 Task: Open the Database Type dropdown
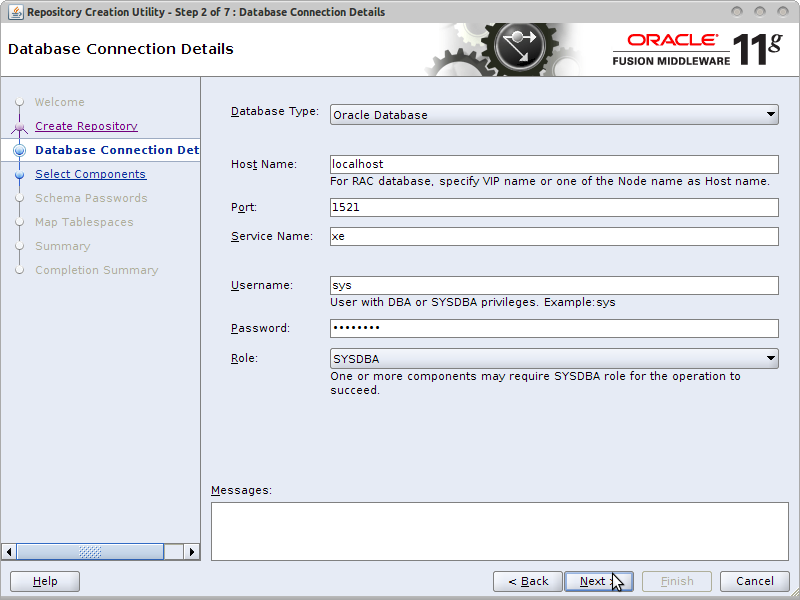554,115
